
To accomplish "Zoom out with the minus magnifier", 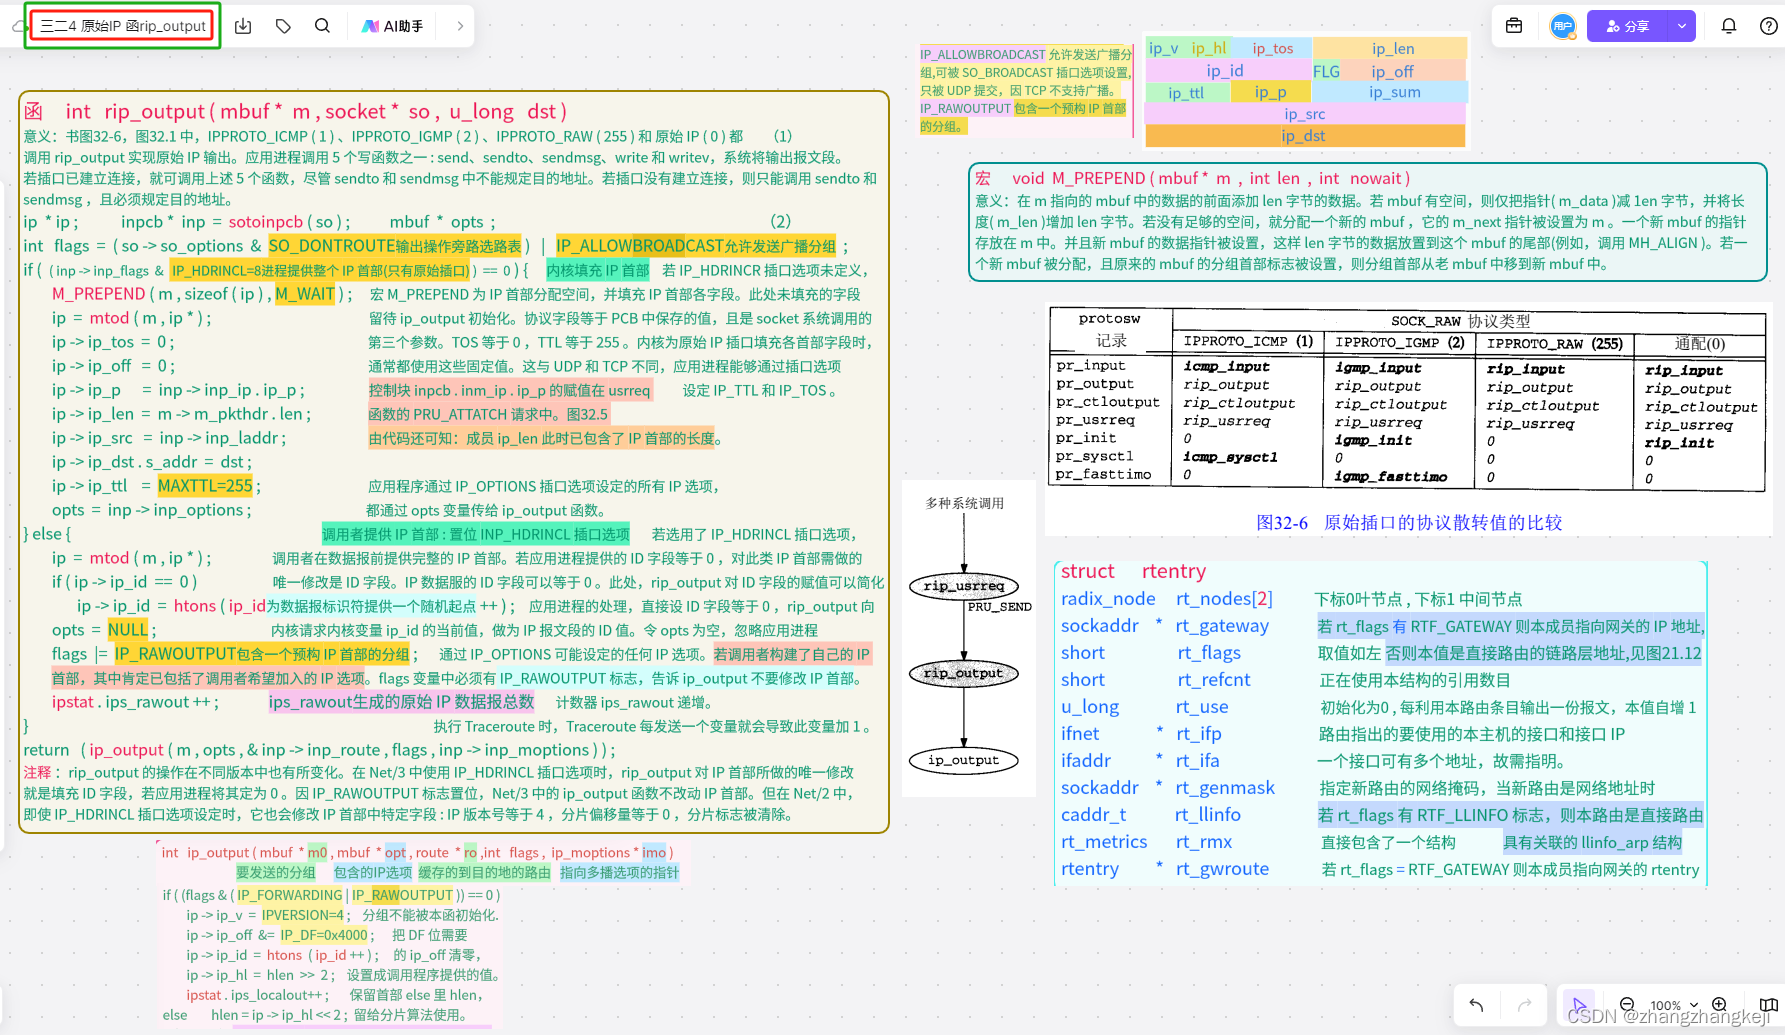I will click(x=1627, y=1005).
